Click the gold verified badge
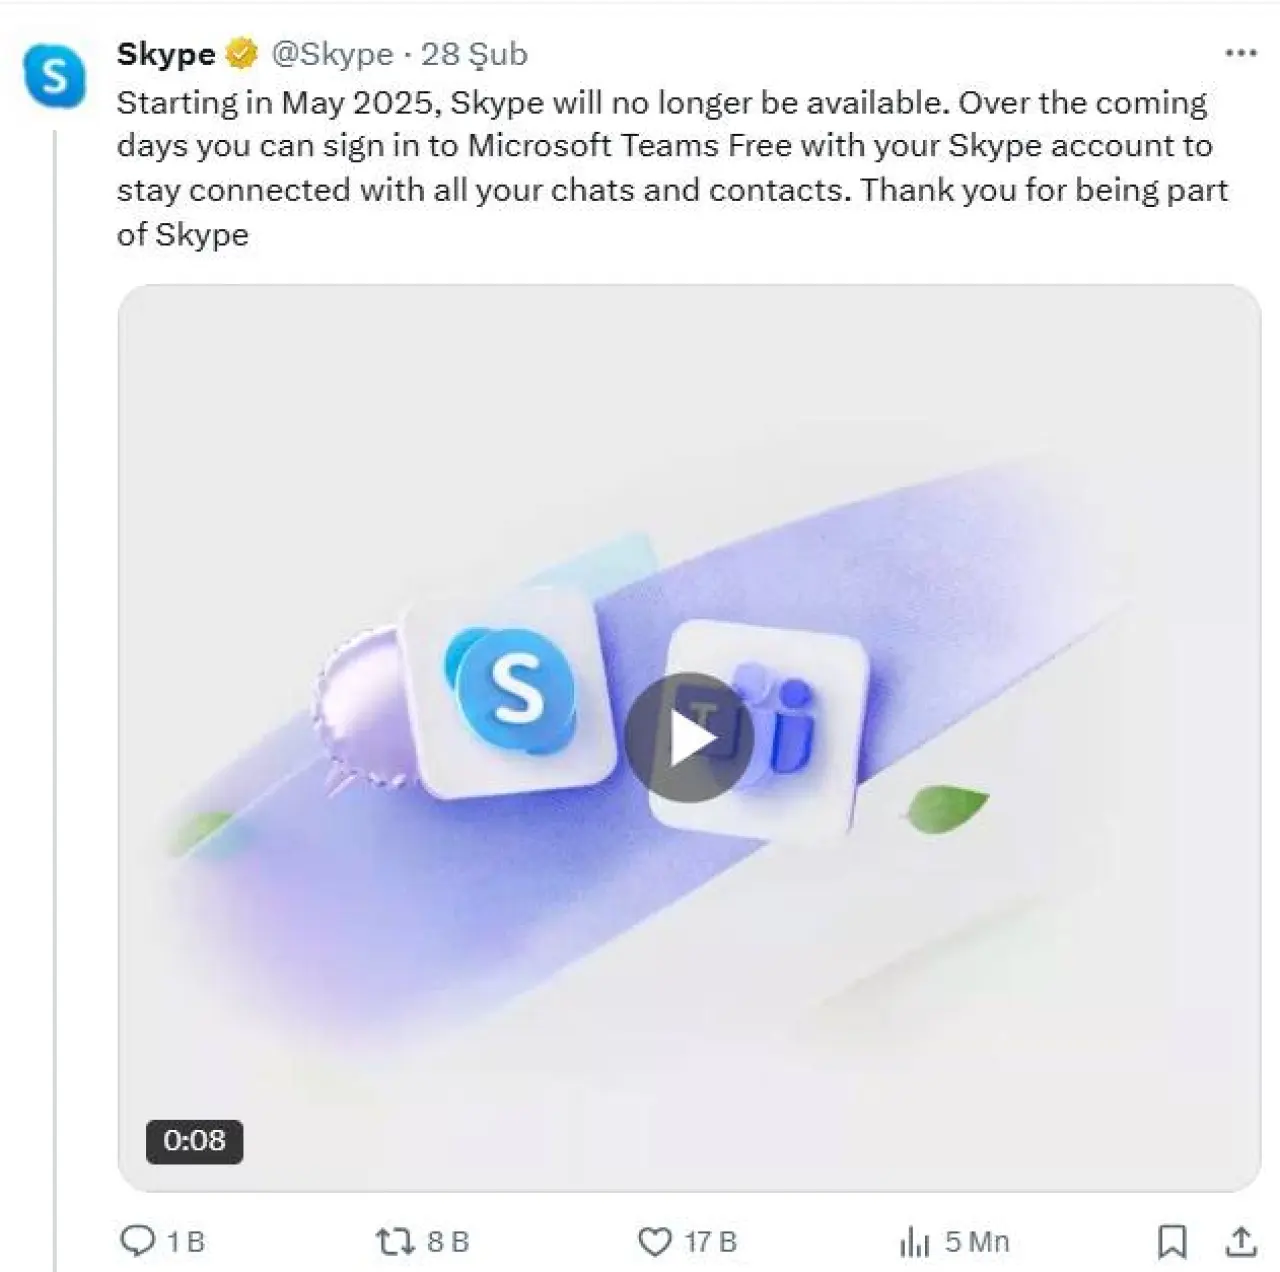1280x1272 pixels. coord(241,53)
